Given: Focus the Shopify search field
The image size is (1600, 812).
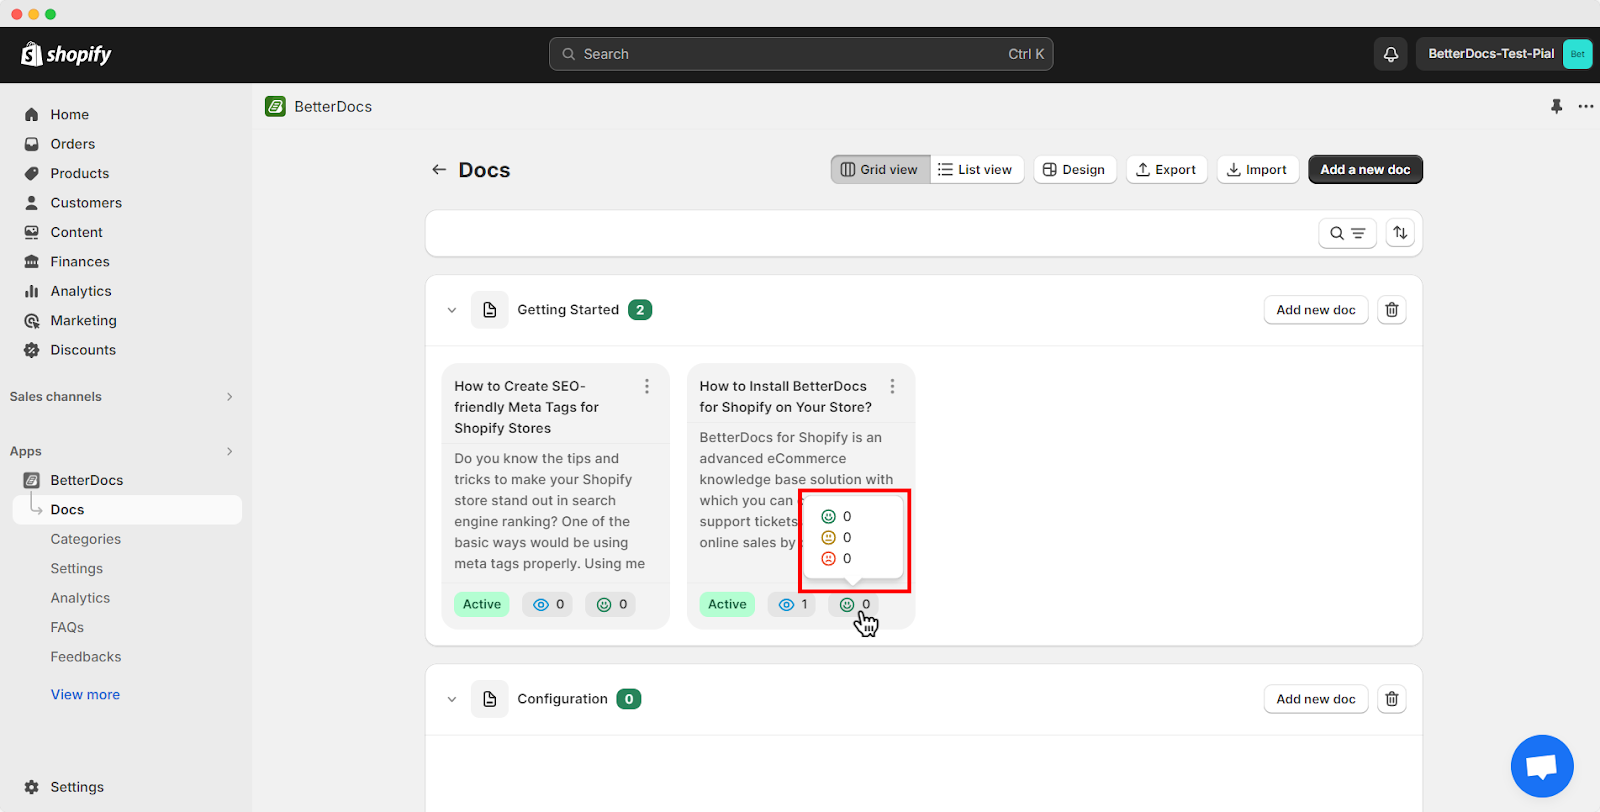Looking at the screenshot, I should point(801,54).
